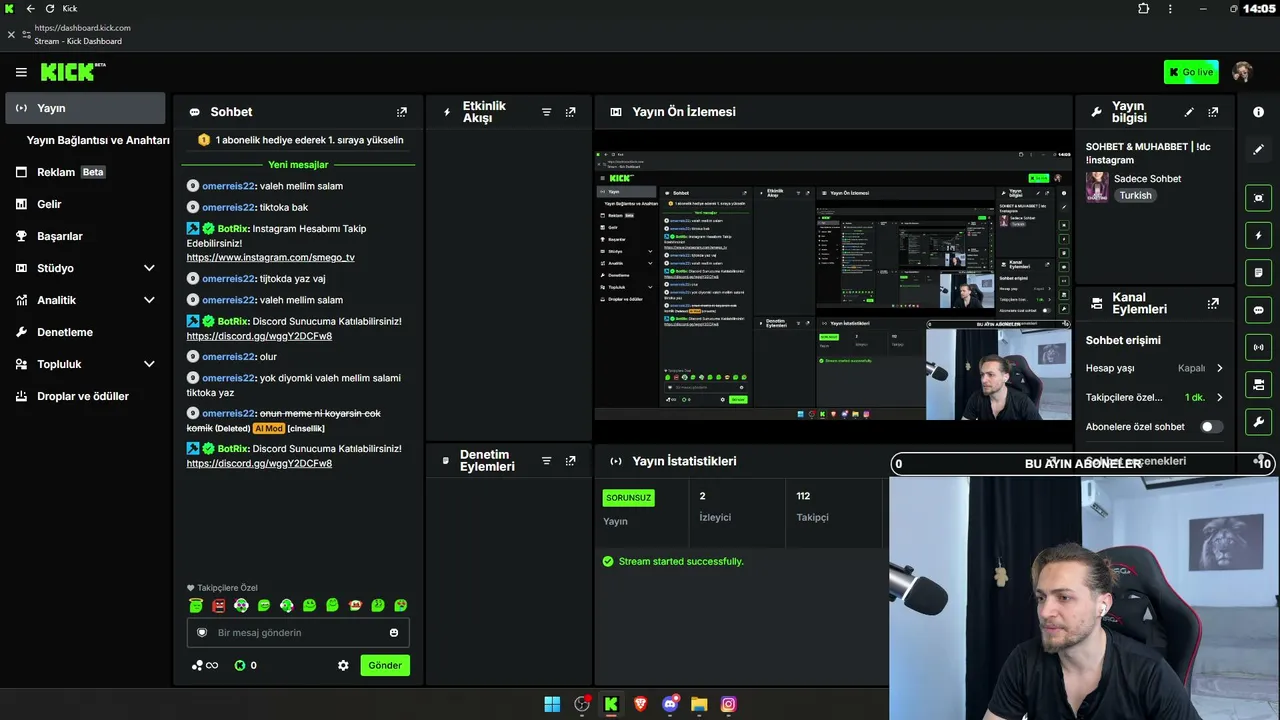The image size is (1280, 720).
Task: Pop out the Denetim Eylemleri panel
Action: coord(570,461)
